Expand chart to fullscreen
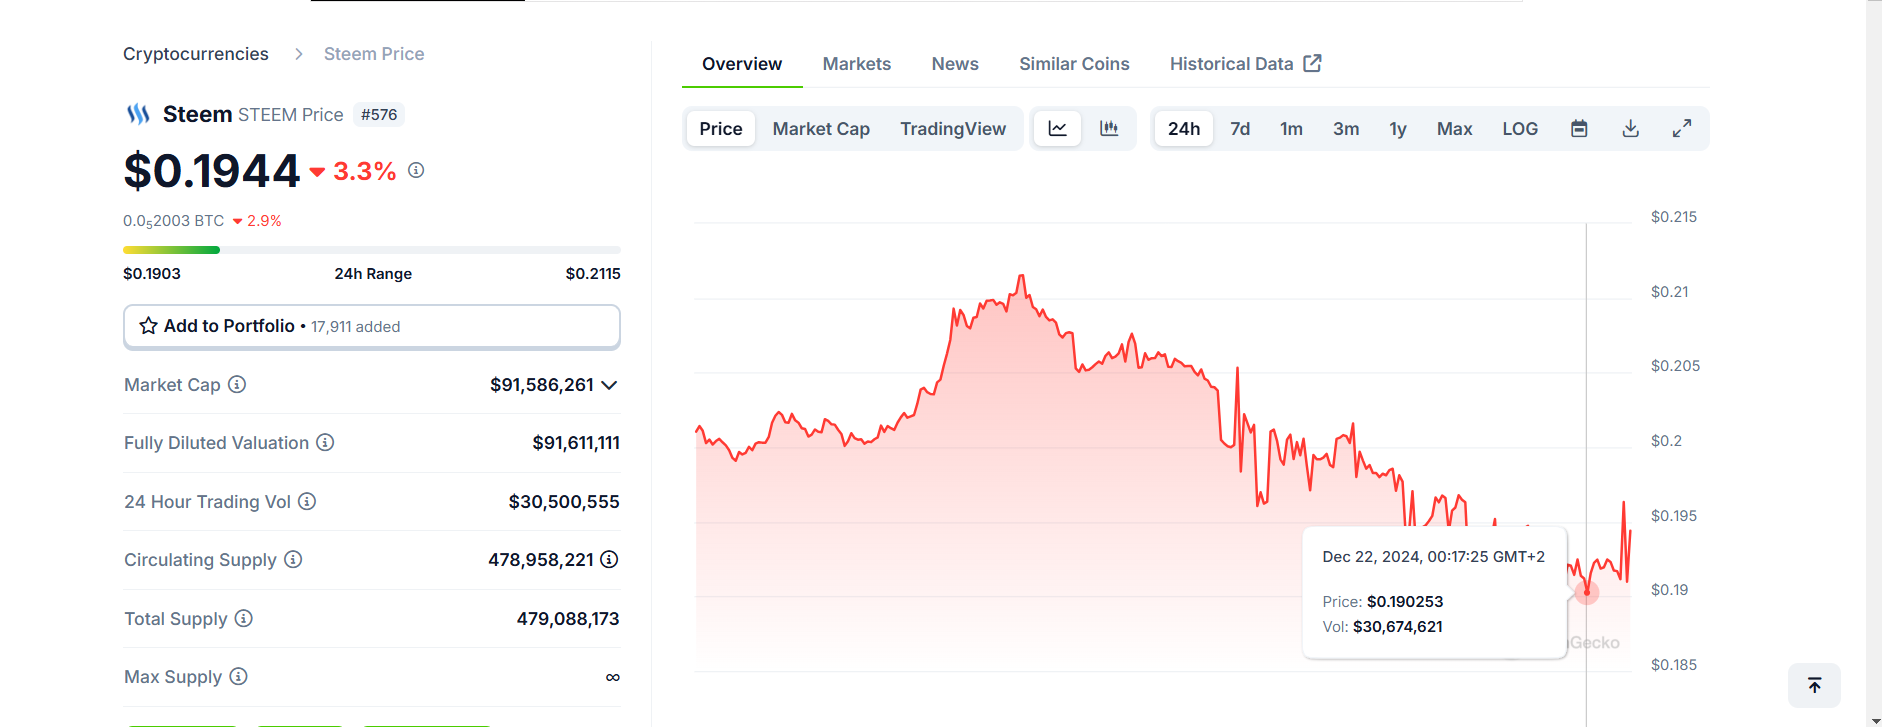 (1682, 129)
